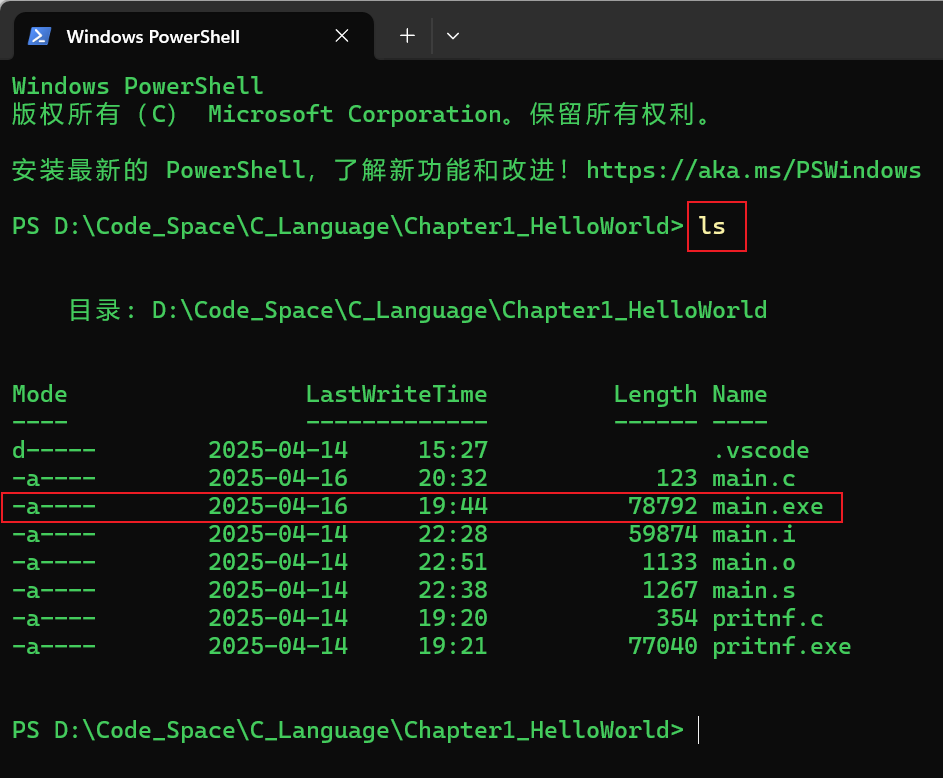Click the 15:27 time for .vscode
Image resolution: width=943 pixels, height=778 pixels.
[x=453, y=450]
